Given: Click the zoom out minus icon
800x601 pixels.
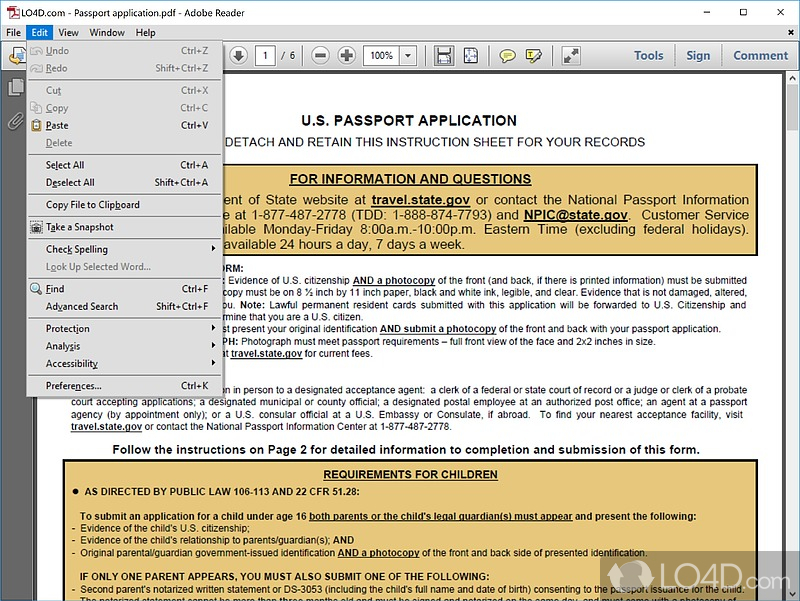Looking at the screenshot, I should pyautogui.click(x=320, y=55).
